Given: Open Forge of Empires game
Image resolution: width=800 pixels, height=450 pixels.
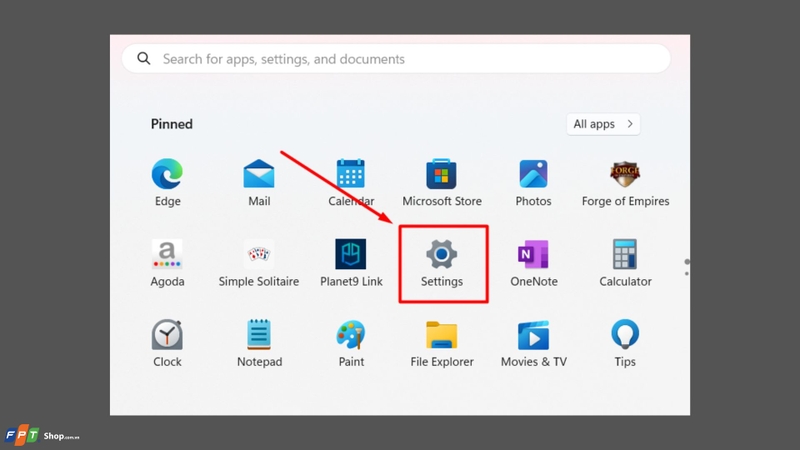Looking at the screenshot, I should 625,174.
